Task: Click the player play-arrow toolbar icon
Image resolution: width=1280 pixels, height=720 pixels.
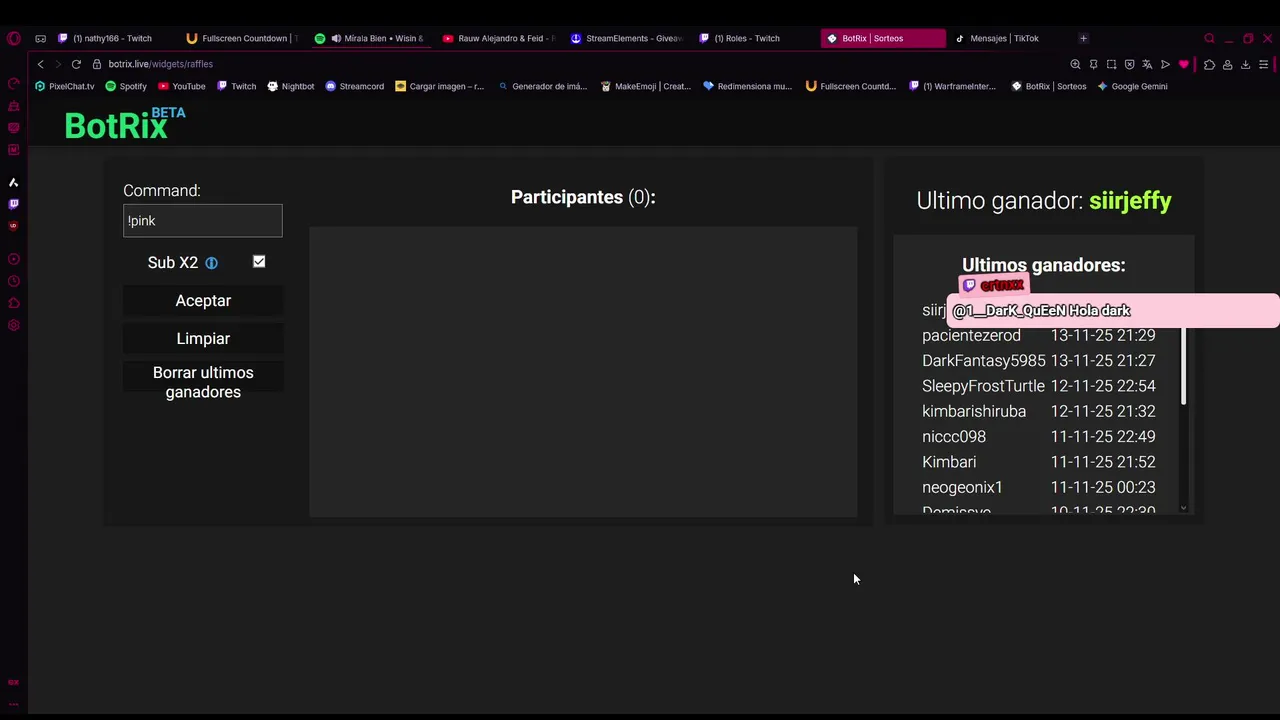Action: pos(1165,64)
